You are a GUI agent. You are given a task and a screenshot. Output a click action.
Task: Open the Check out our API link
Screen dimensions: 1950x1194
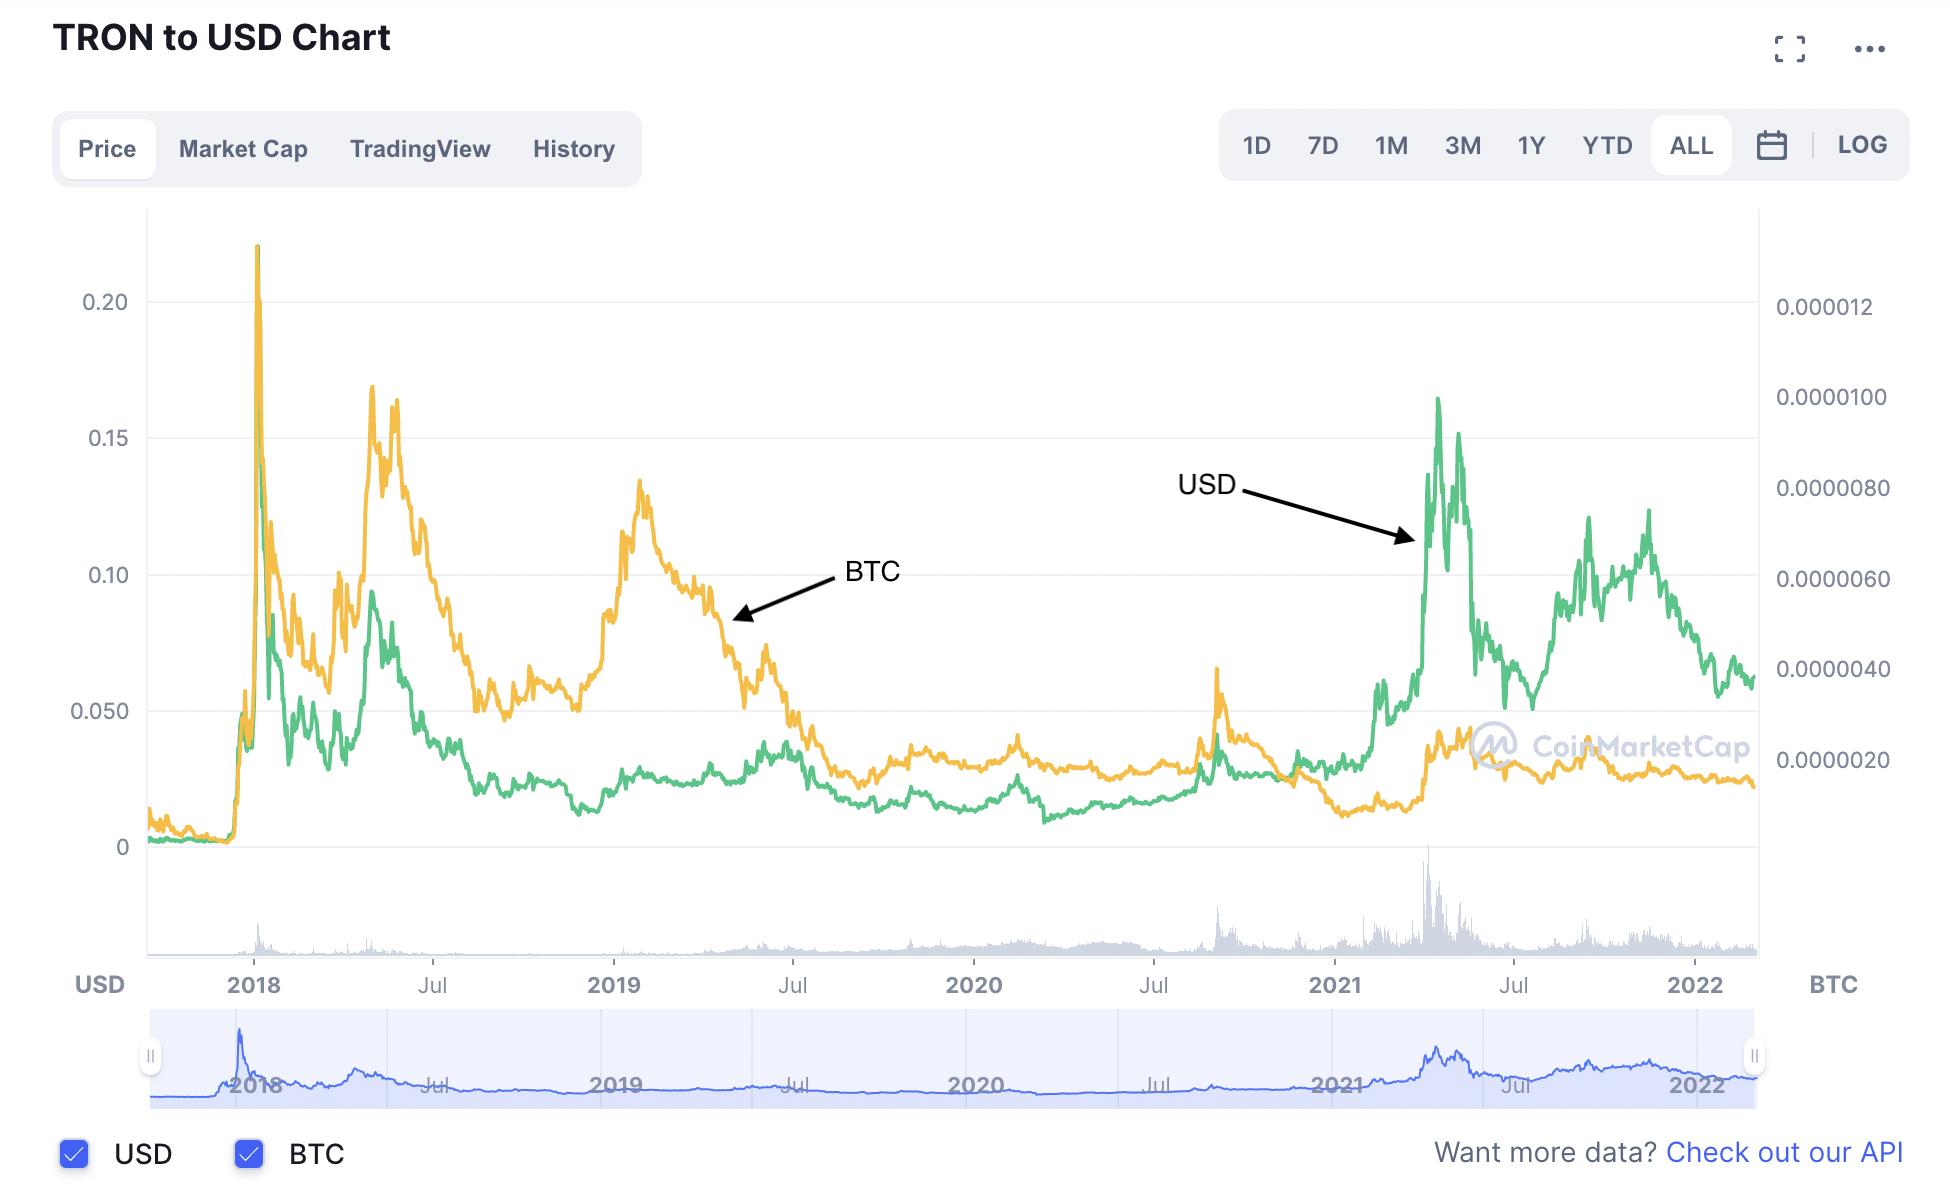click(1783, 1152)
